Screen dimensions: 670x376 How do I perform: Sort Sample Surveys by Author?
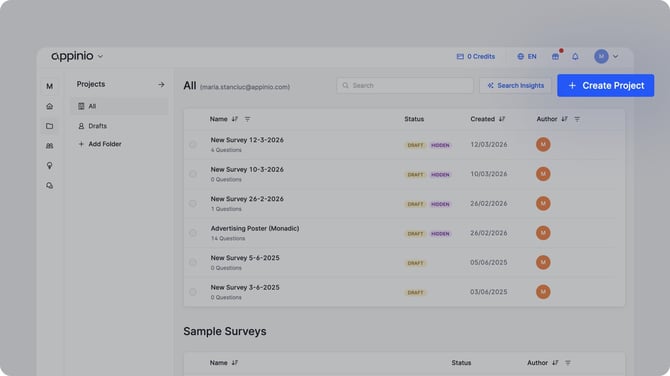(x=555, y=363)
